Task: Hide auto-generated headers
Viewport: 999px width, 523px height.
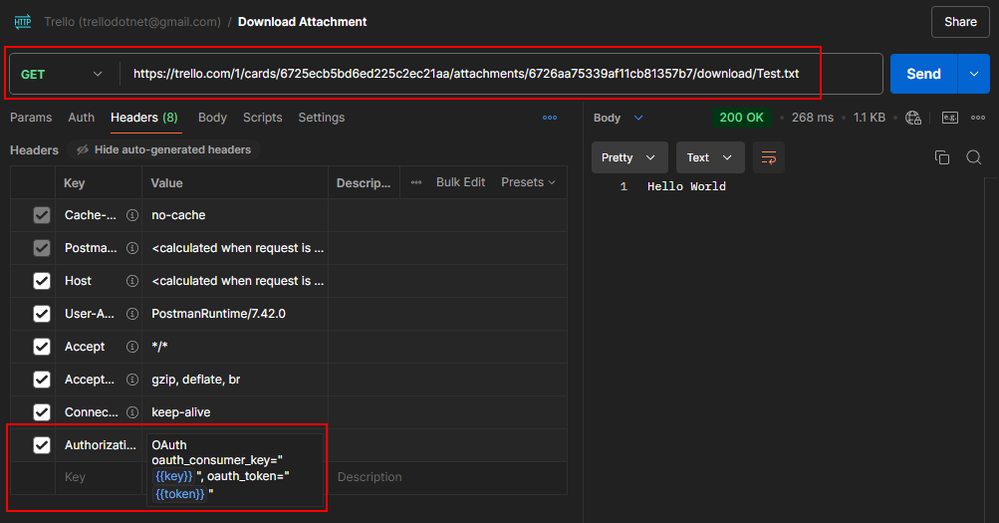Action: click(x=164, y=150)
